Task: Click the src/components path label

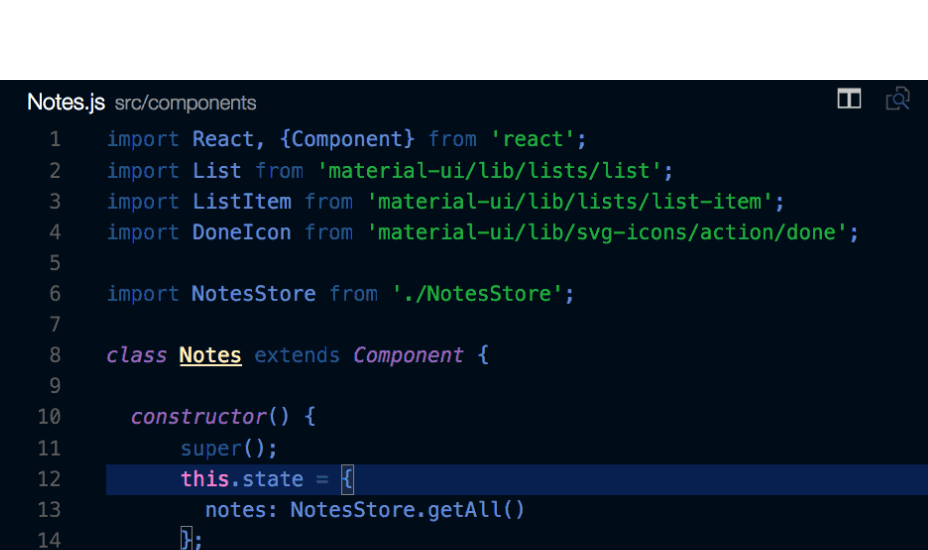Action: [x=185, y=103]
